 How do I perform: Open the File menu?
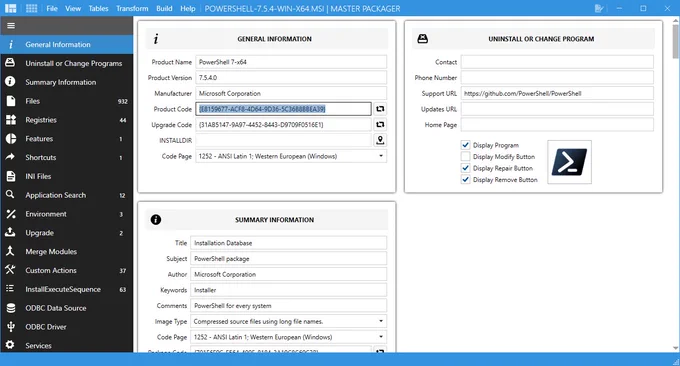tap(52, 8)
